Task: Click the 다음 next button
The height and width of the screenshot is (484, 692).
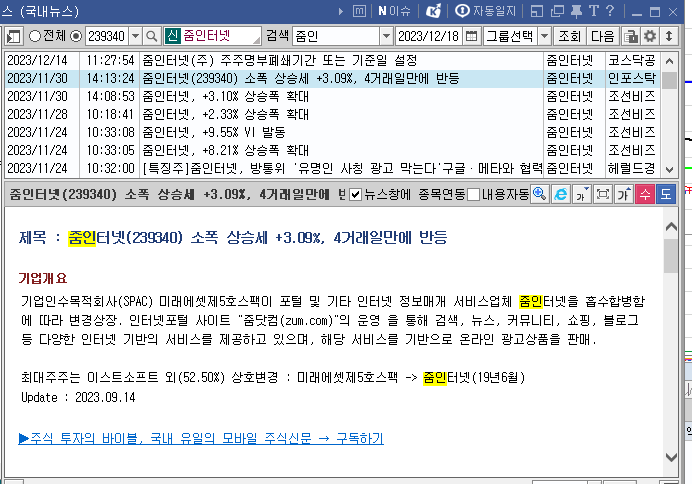Action: [x=602, y=36]
